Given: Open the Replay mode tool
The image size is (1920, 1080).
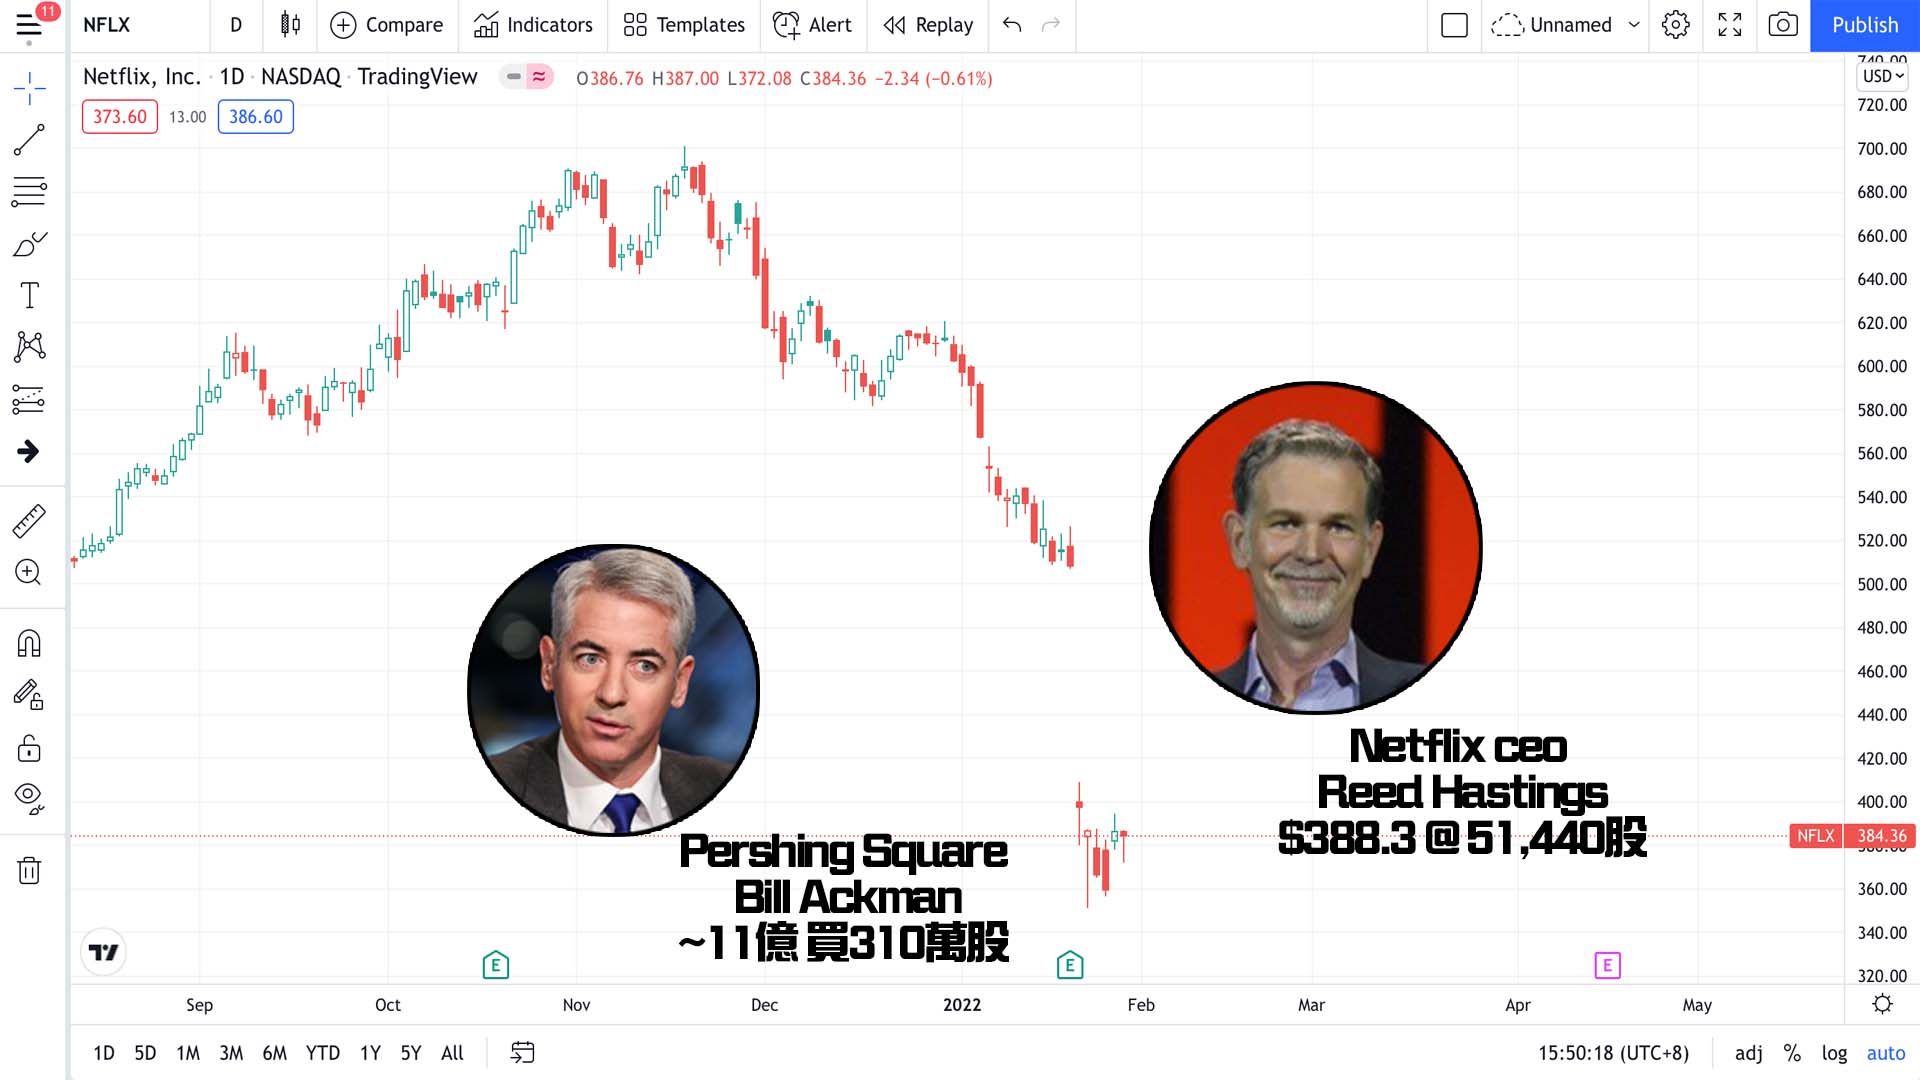Looking at the screenshot, I should point(928,24).
